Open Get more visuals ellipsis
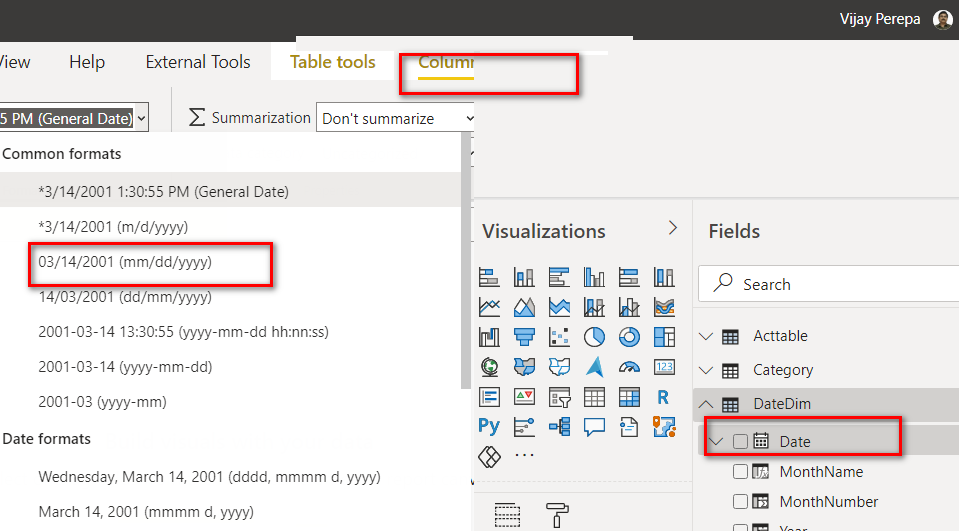 (x=524, y=455)
